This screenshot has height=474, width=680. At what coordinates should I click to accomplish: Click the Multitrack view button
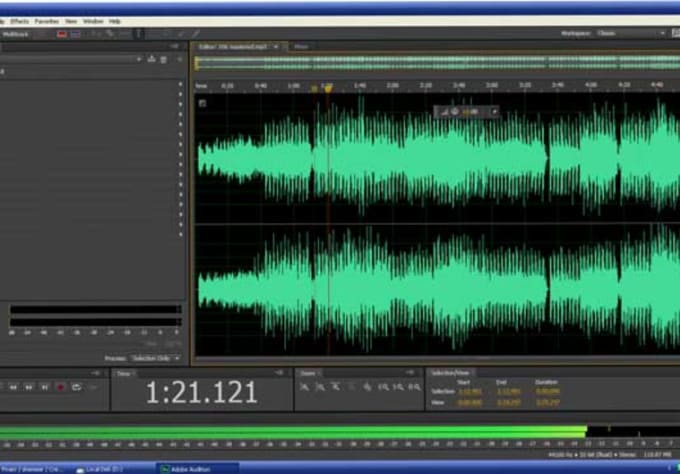pos(16,34)
